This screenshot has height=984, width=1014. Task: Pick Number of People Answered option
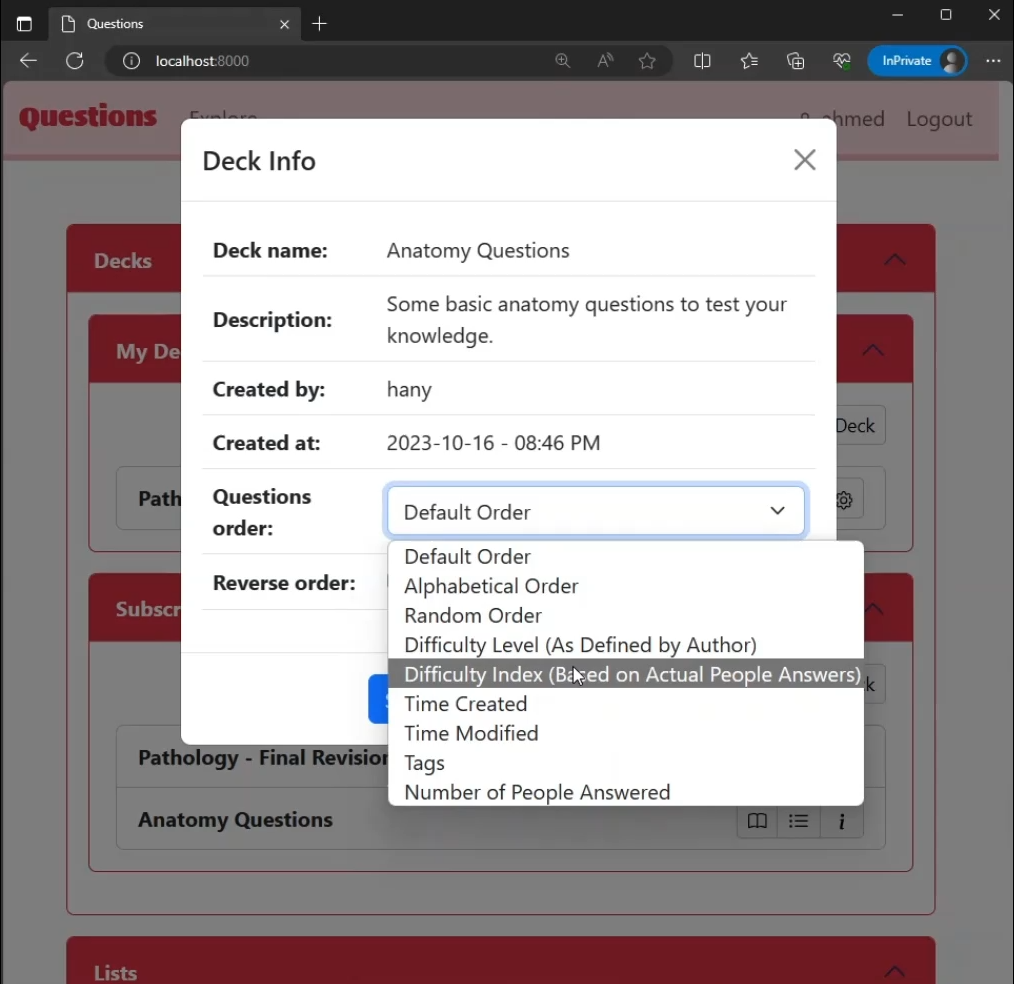[x=537, y=792]
